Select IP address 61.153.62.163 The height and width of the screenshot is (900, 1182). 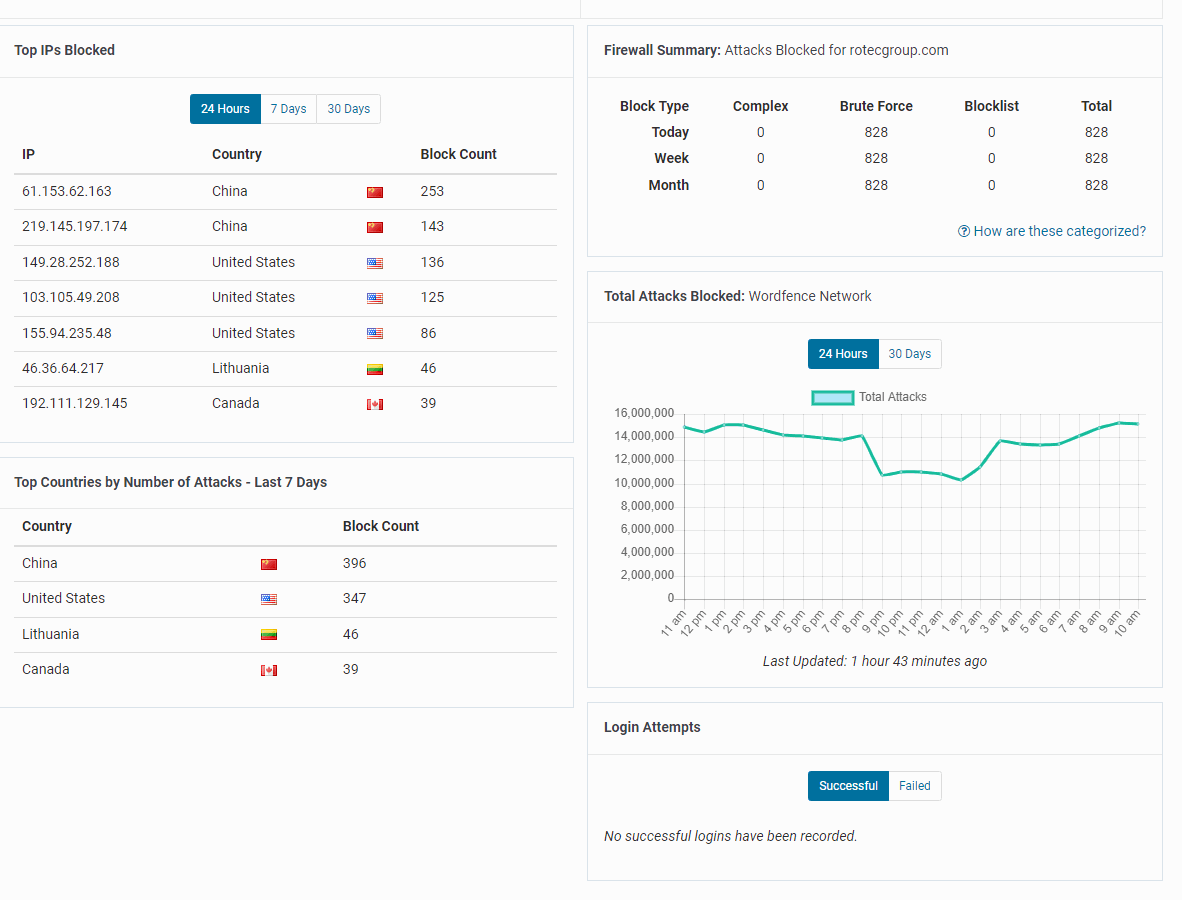pyautogui.click(x=66, y=191)
